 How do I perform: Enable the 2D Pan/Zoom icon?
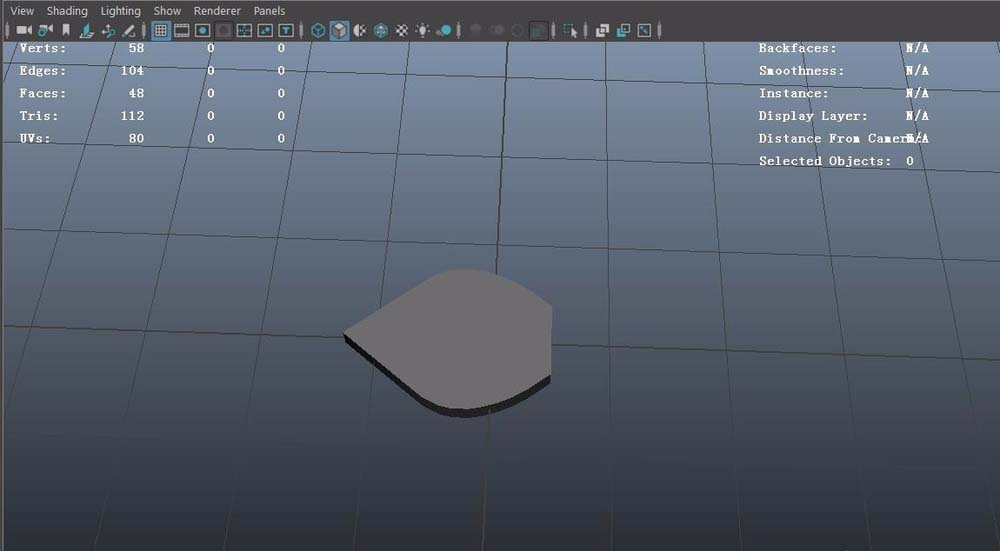click(x=108, y=30)
